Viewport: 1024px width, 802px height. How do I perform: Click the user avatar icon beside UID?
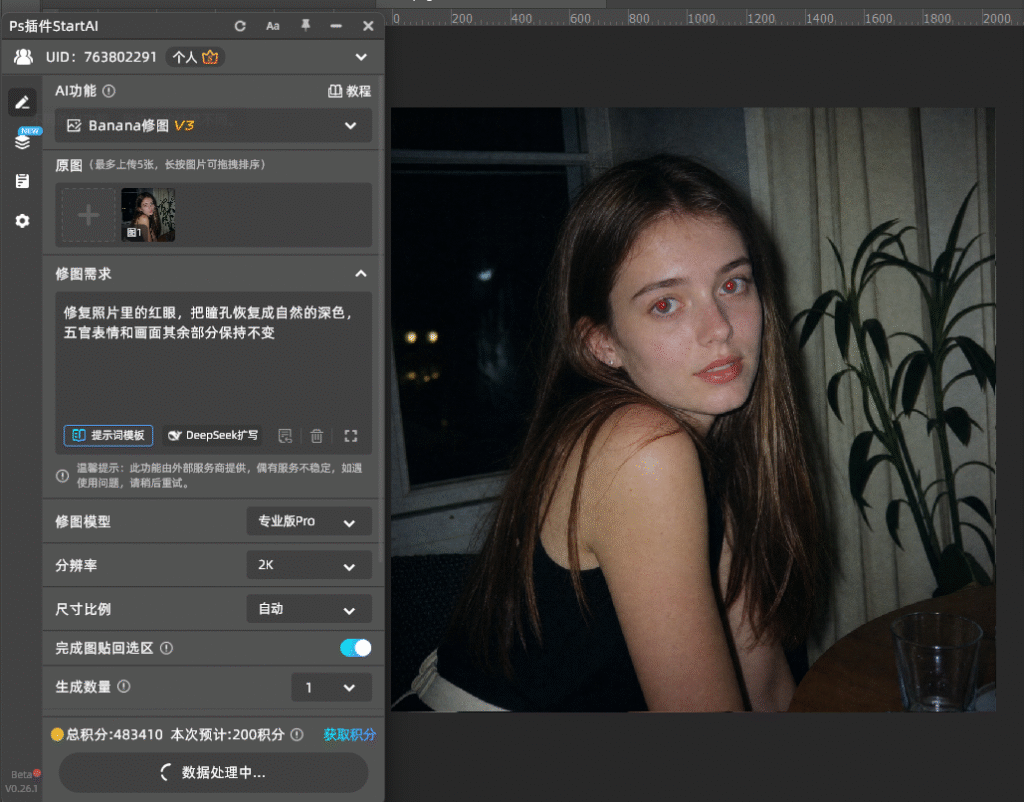point(24,57)
